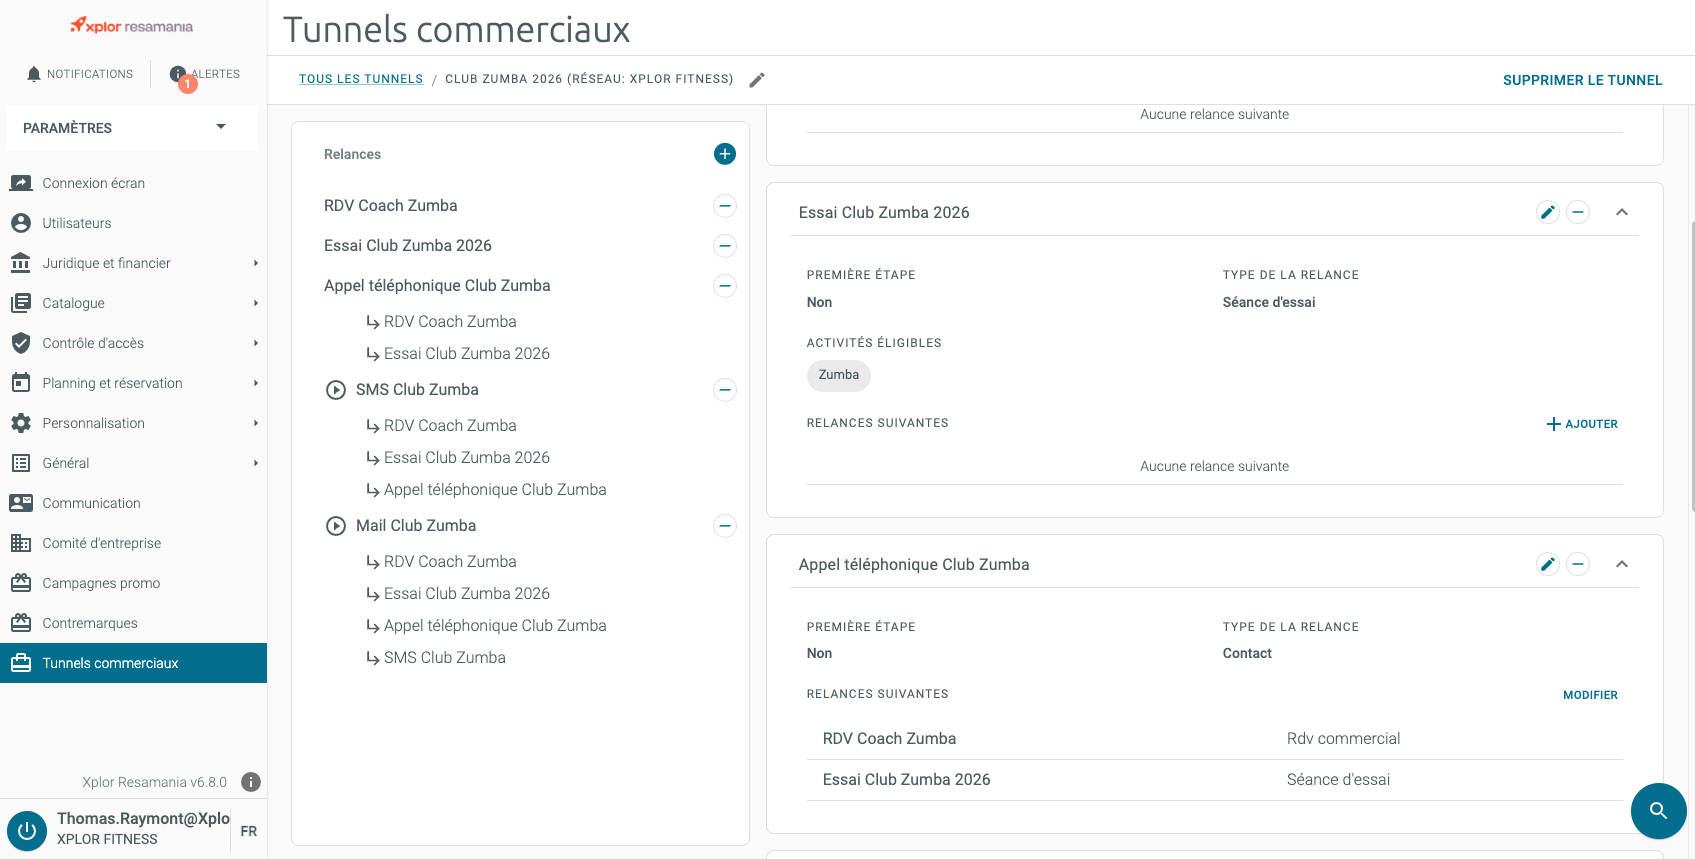The width and height of the screenshot is (1695, 859).
Task: Click the Xplor Resamania logo
Action: [x=132, y=26]
